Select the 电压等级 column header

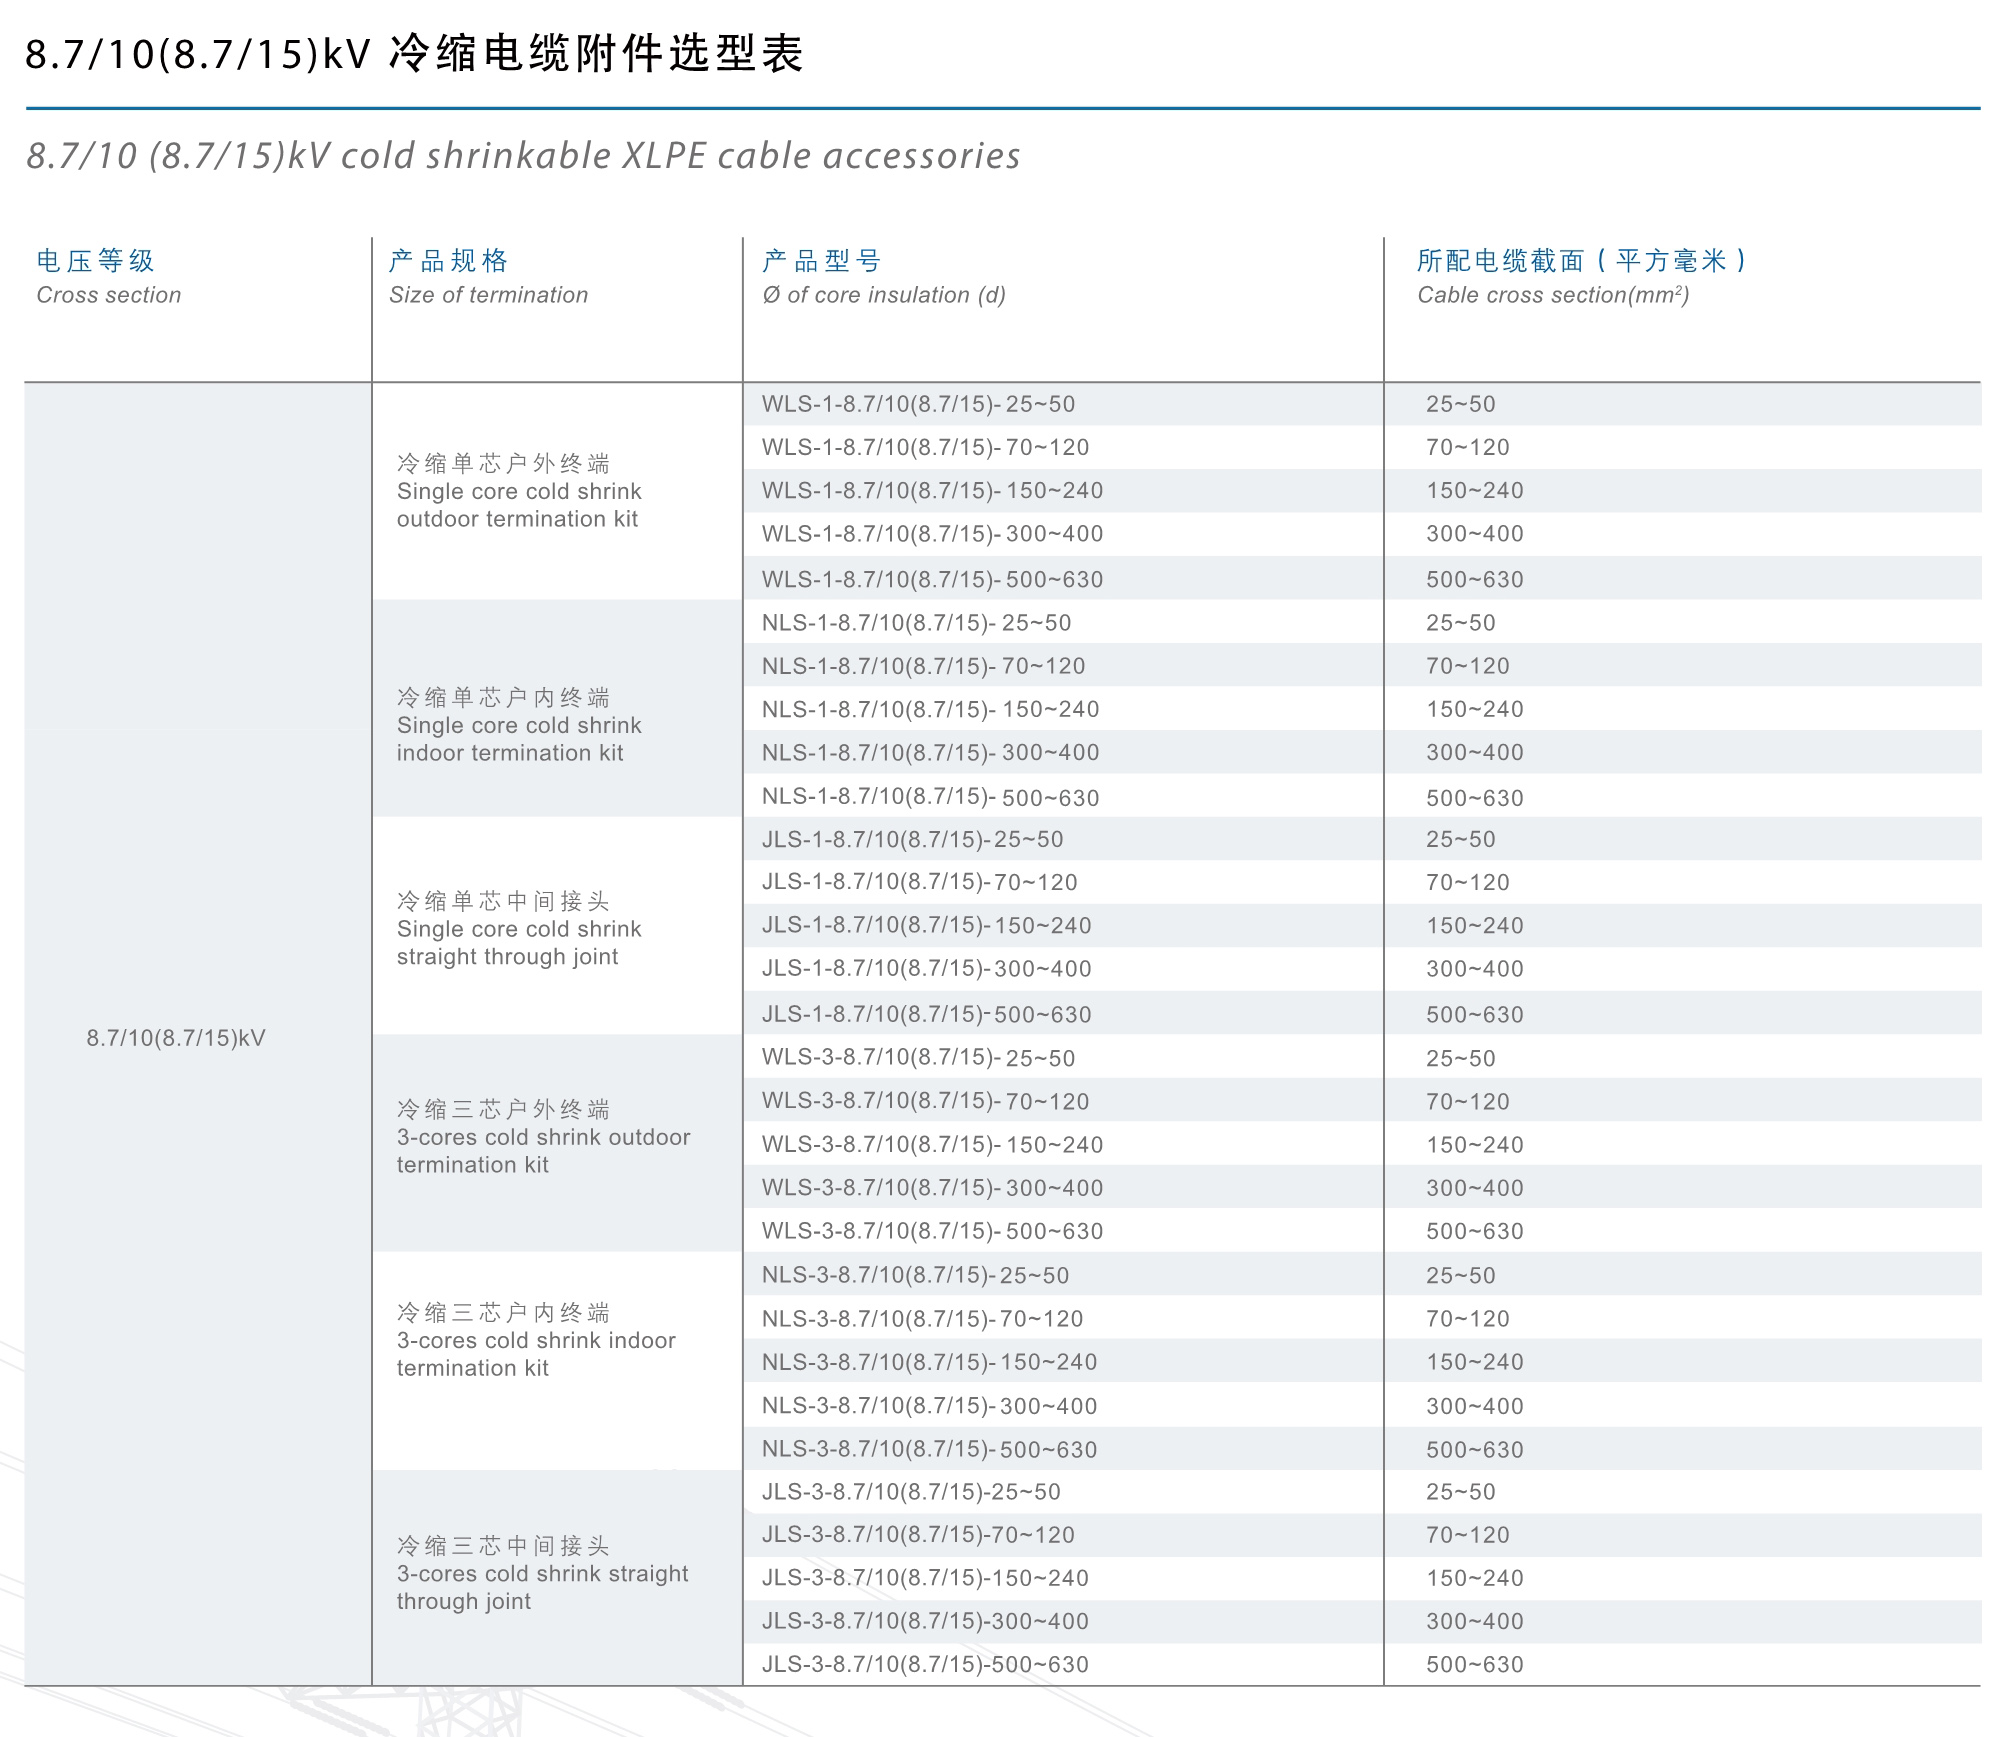(96, 261)
